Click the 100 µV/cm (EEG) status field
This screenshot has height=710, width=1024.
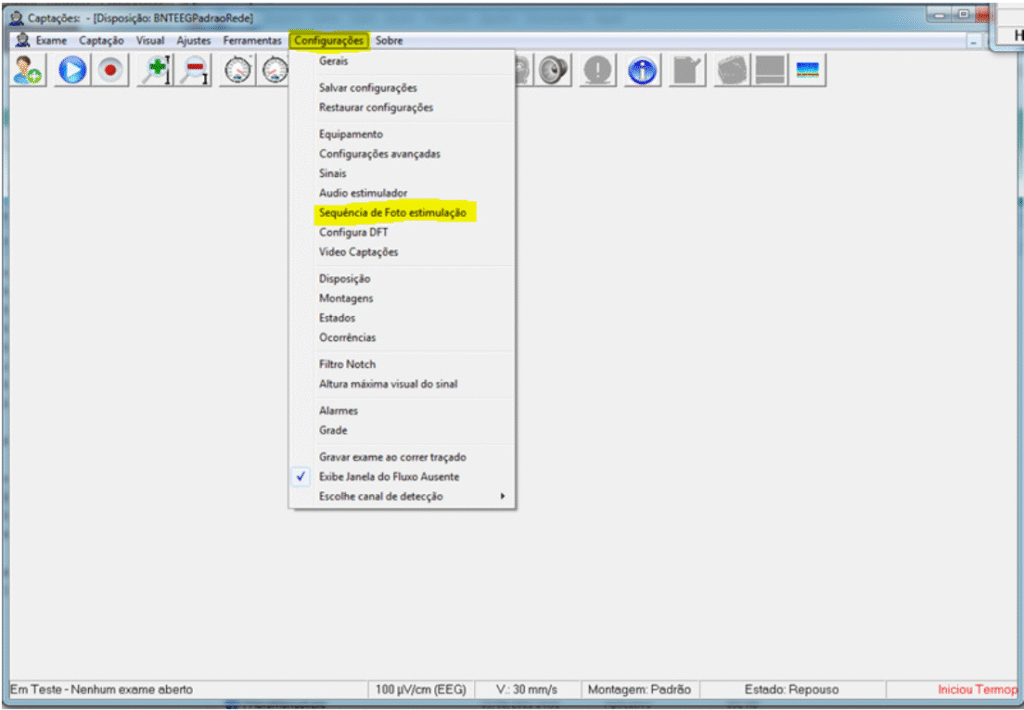click(426, 690)
